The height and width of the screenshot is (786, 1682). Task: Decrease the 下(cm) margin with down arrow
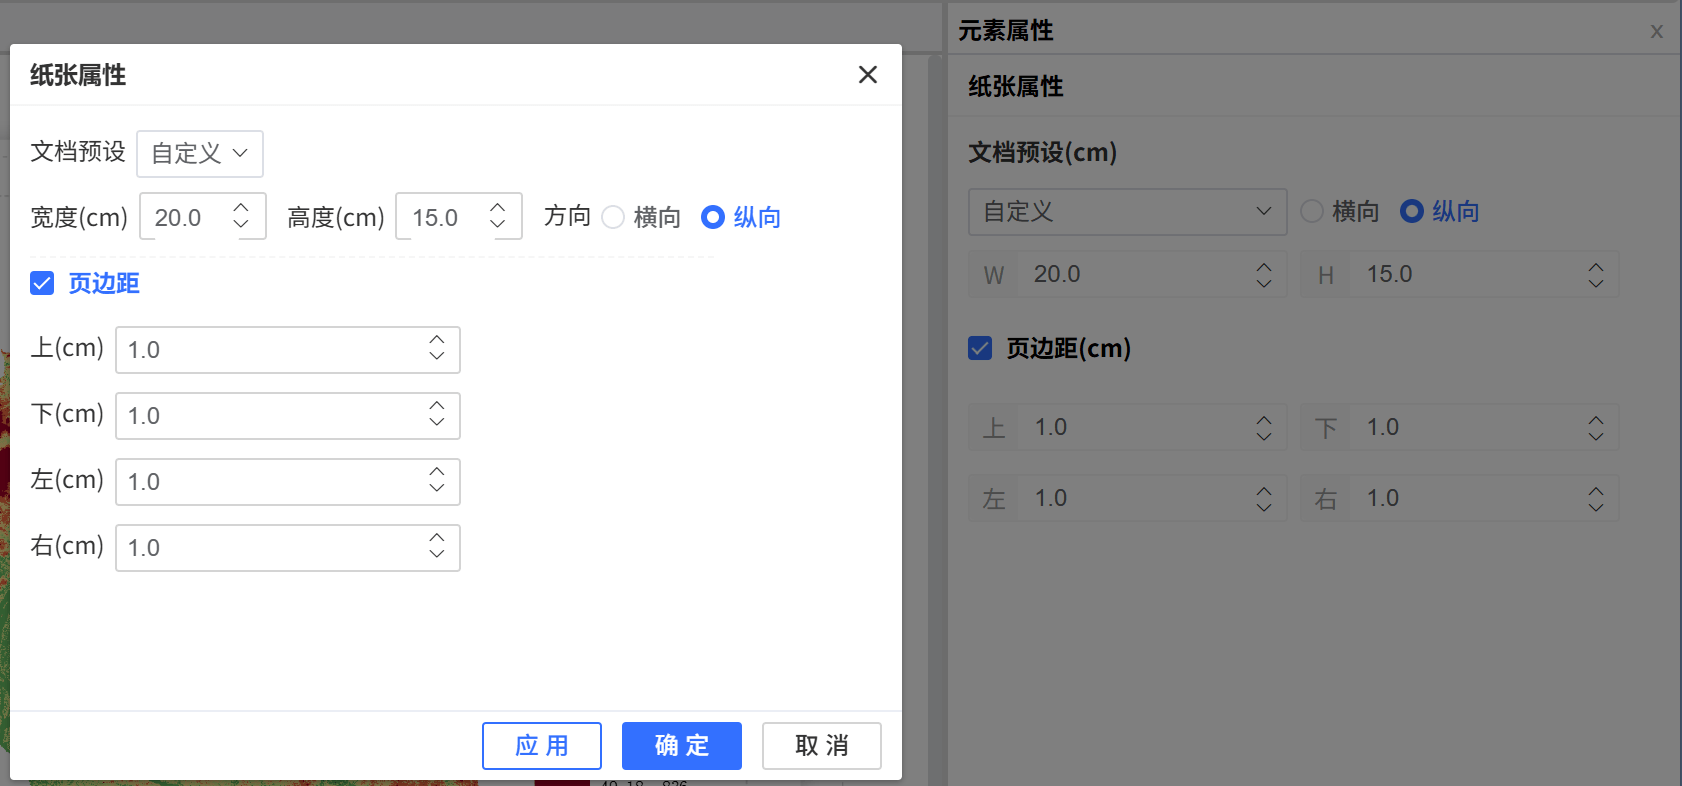pos(437,423)
